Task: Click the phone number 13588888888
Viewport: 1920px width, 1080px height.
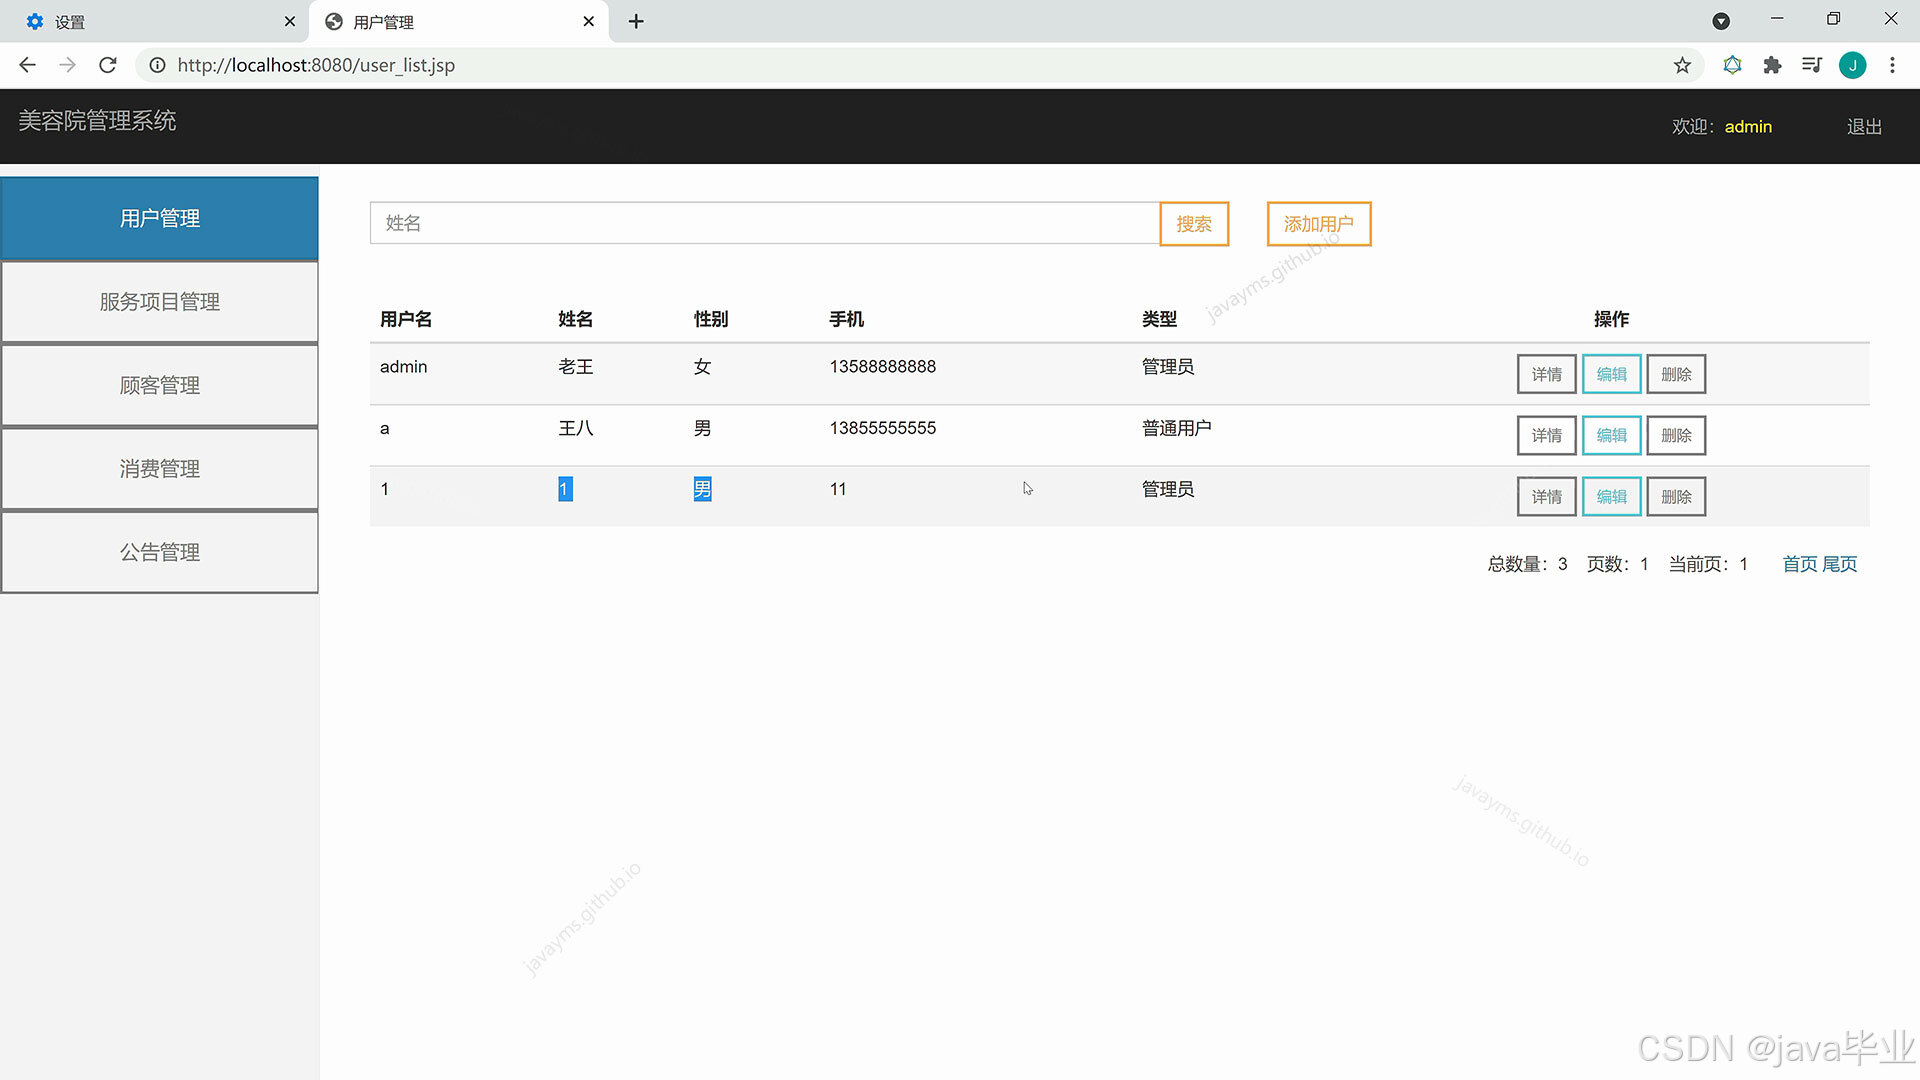Action: [x=882, y=367]
